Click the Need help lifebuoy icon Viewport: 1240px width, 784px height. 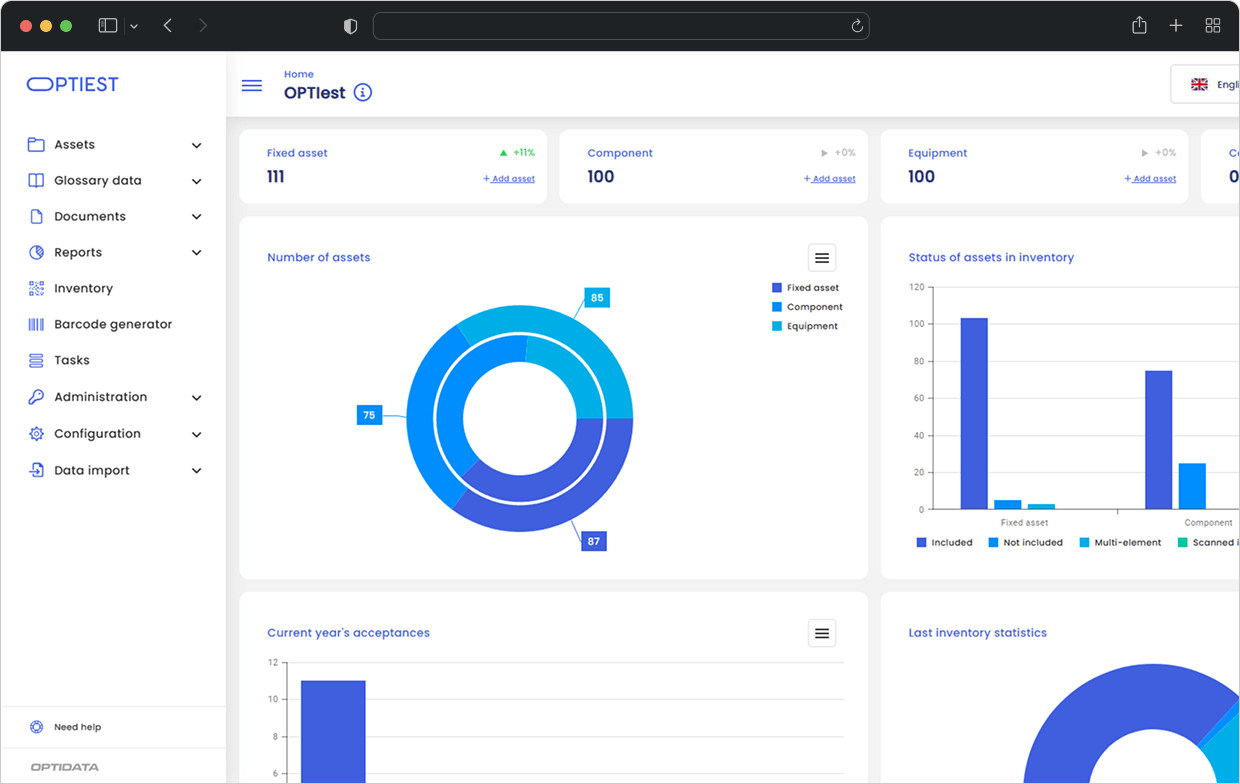pos(37,727)
